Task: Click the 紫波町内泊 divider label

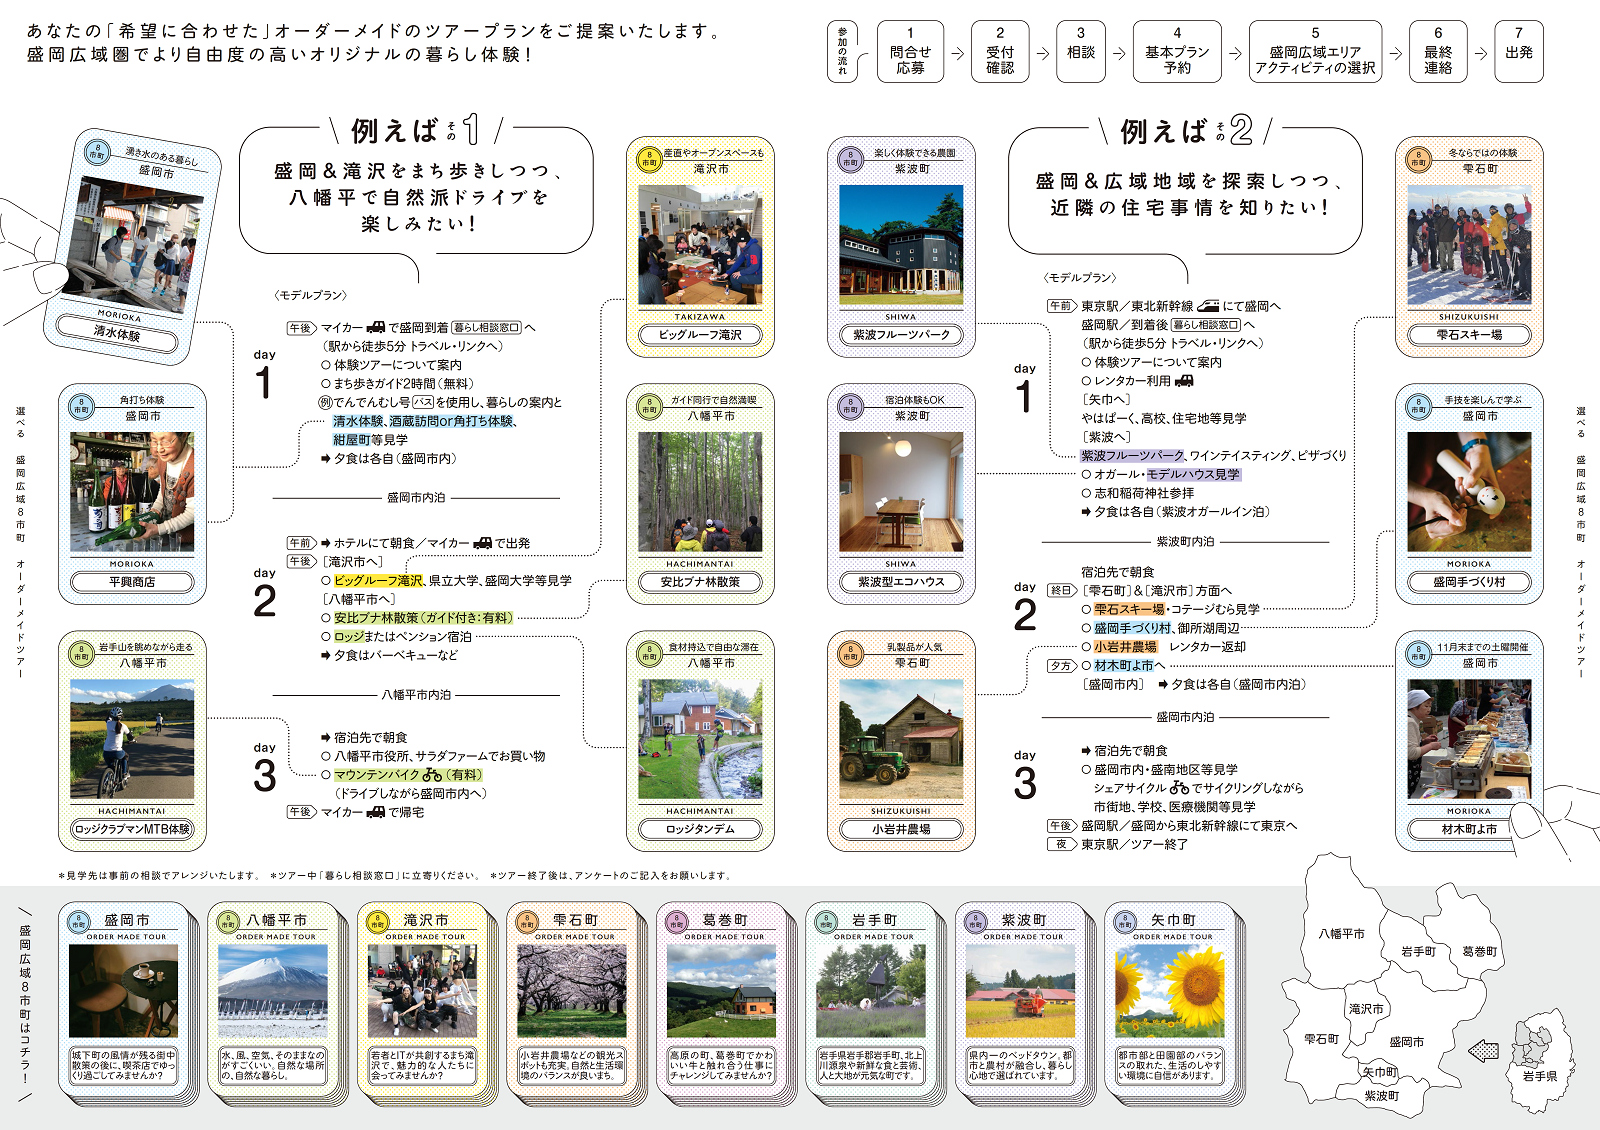Action: (x=1185, y=541)
